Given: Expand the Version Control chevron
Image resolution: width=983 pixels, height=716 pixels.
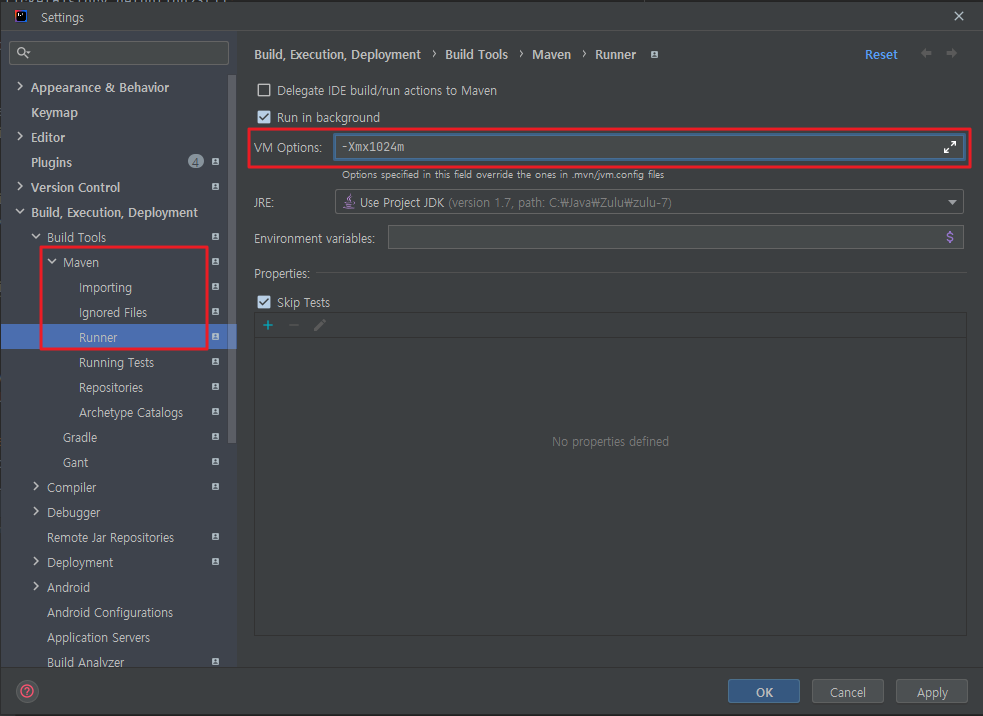Looking at the screenshot, I should tap(20, 187).
